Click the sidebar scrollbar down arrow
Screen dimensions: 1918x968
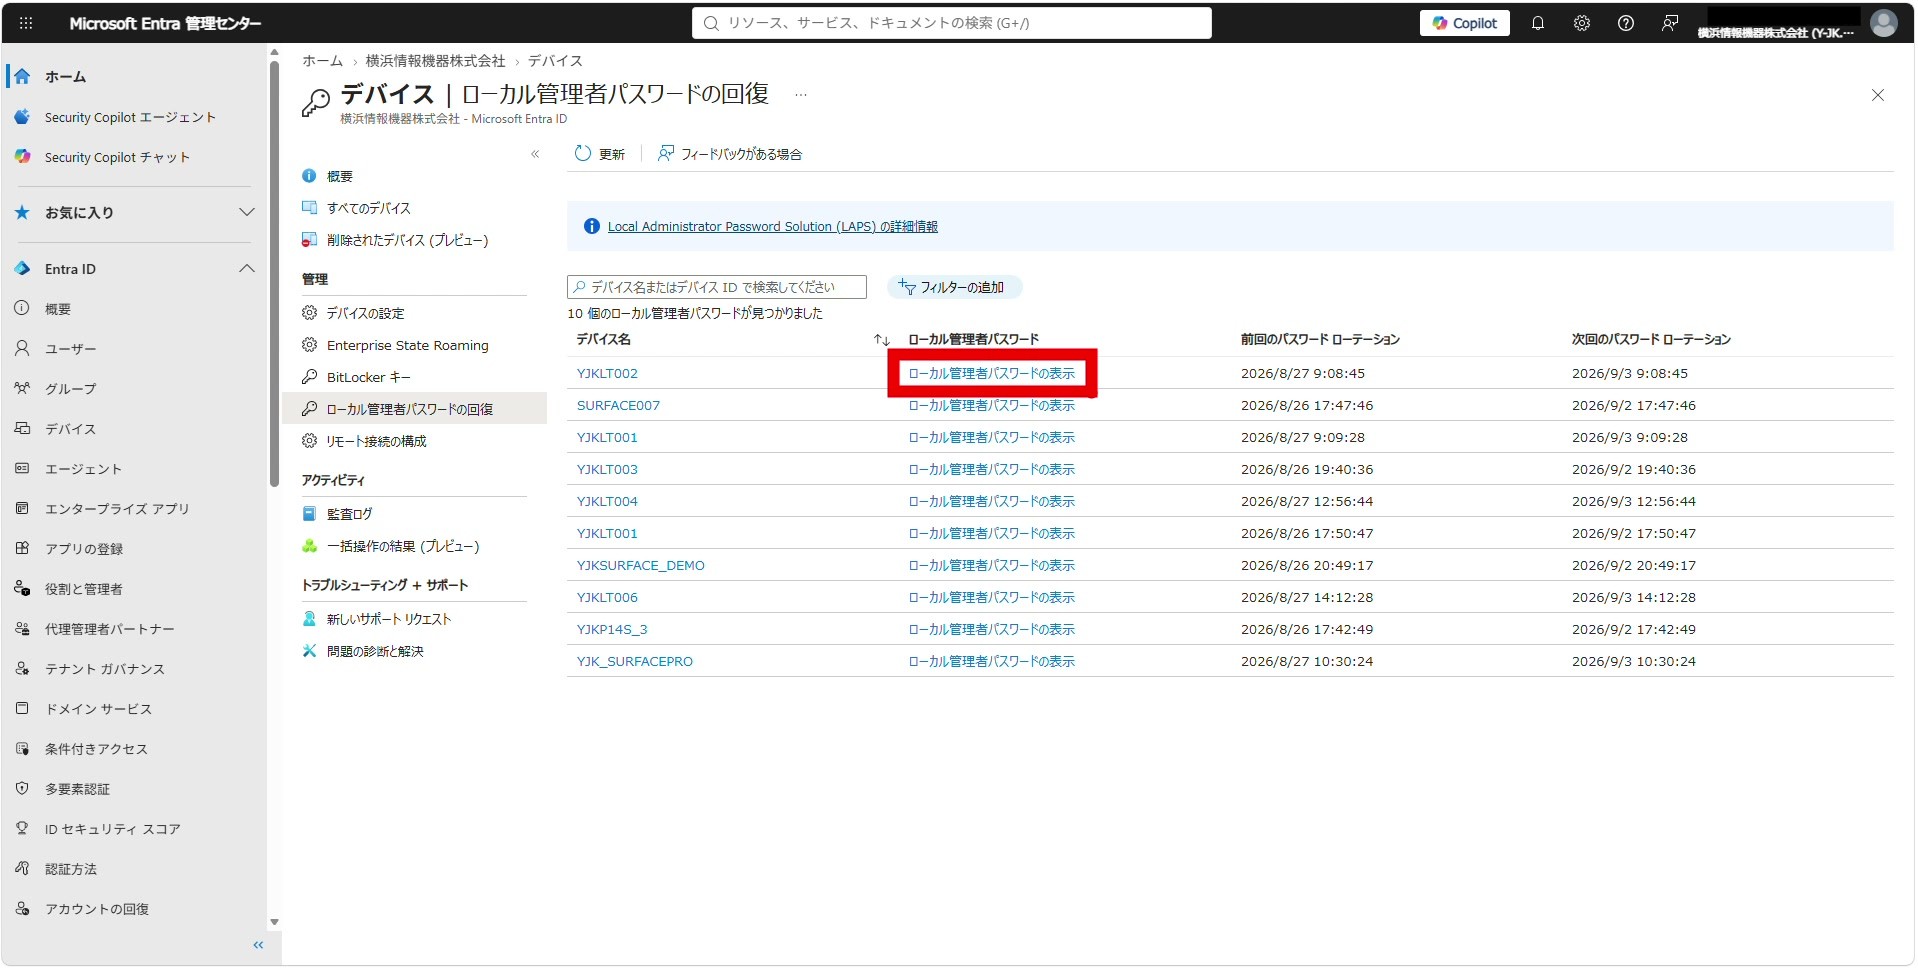pos(274,922)
